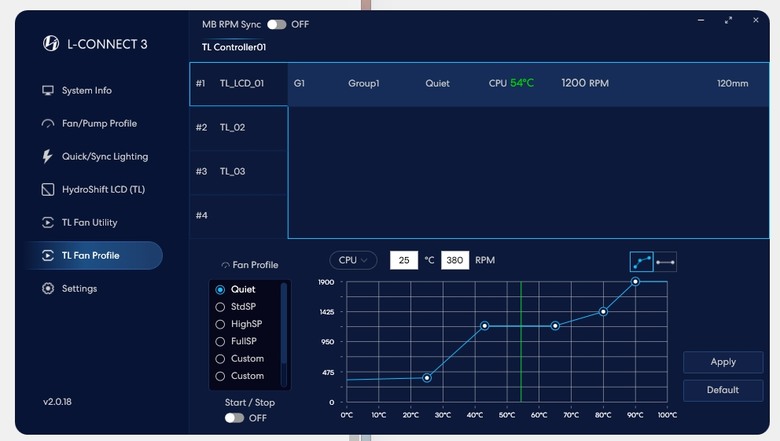Reset fan curve with Default button
The height and width of the screenshot is (441, 780).
click(723, 390)
